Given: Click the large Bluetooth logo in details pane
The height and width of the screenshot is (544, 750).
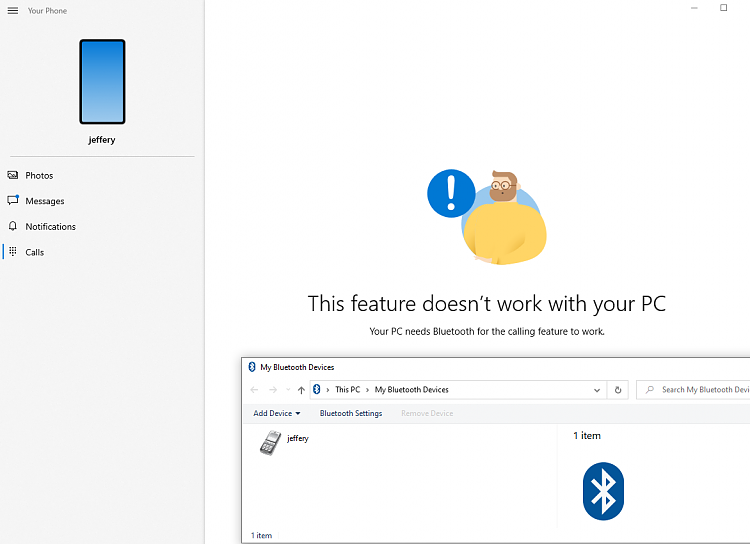Looking at the screenshot, I should click(603, 491).
